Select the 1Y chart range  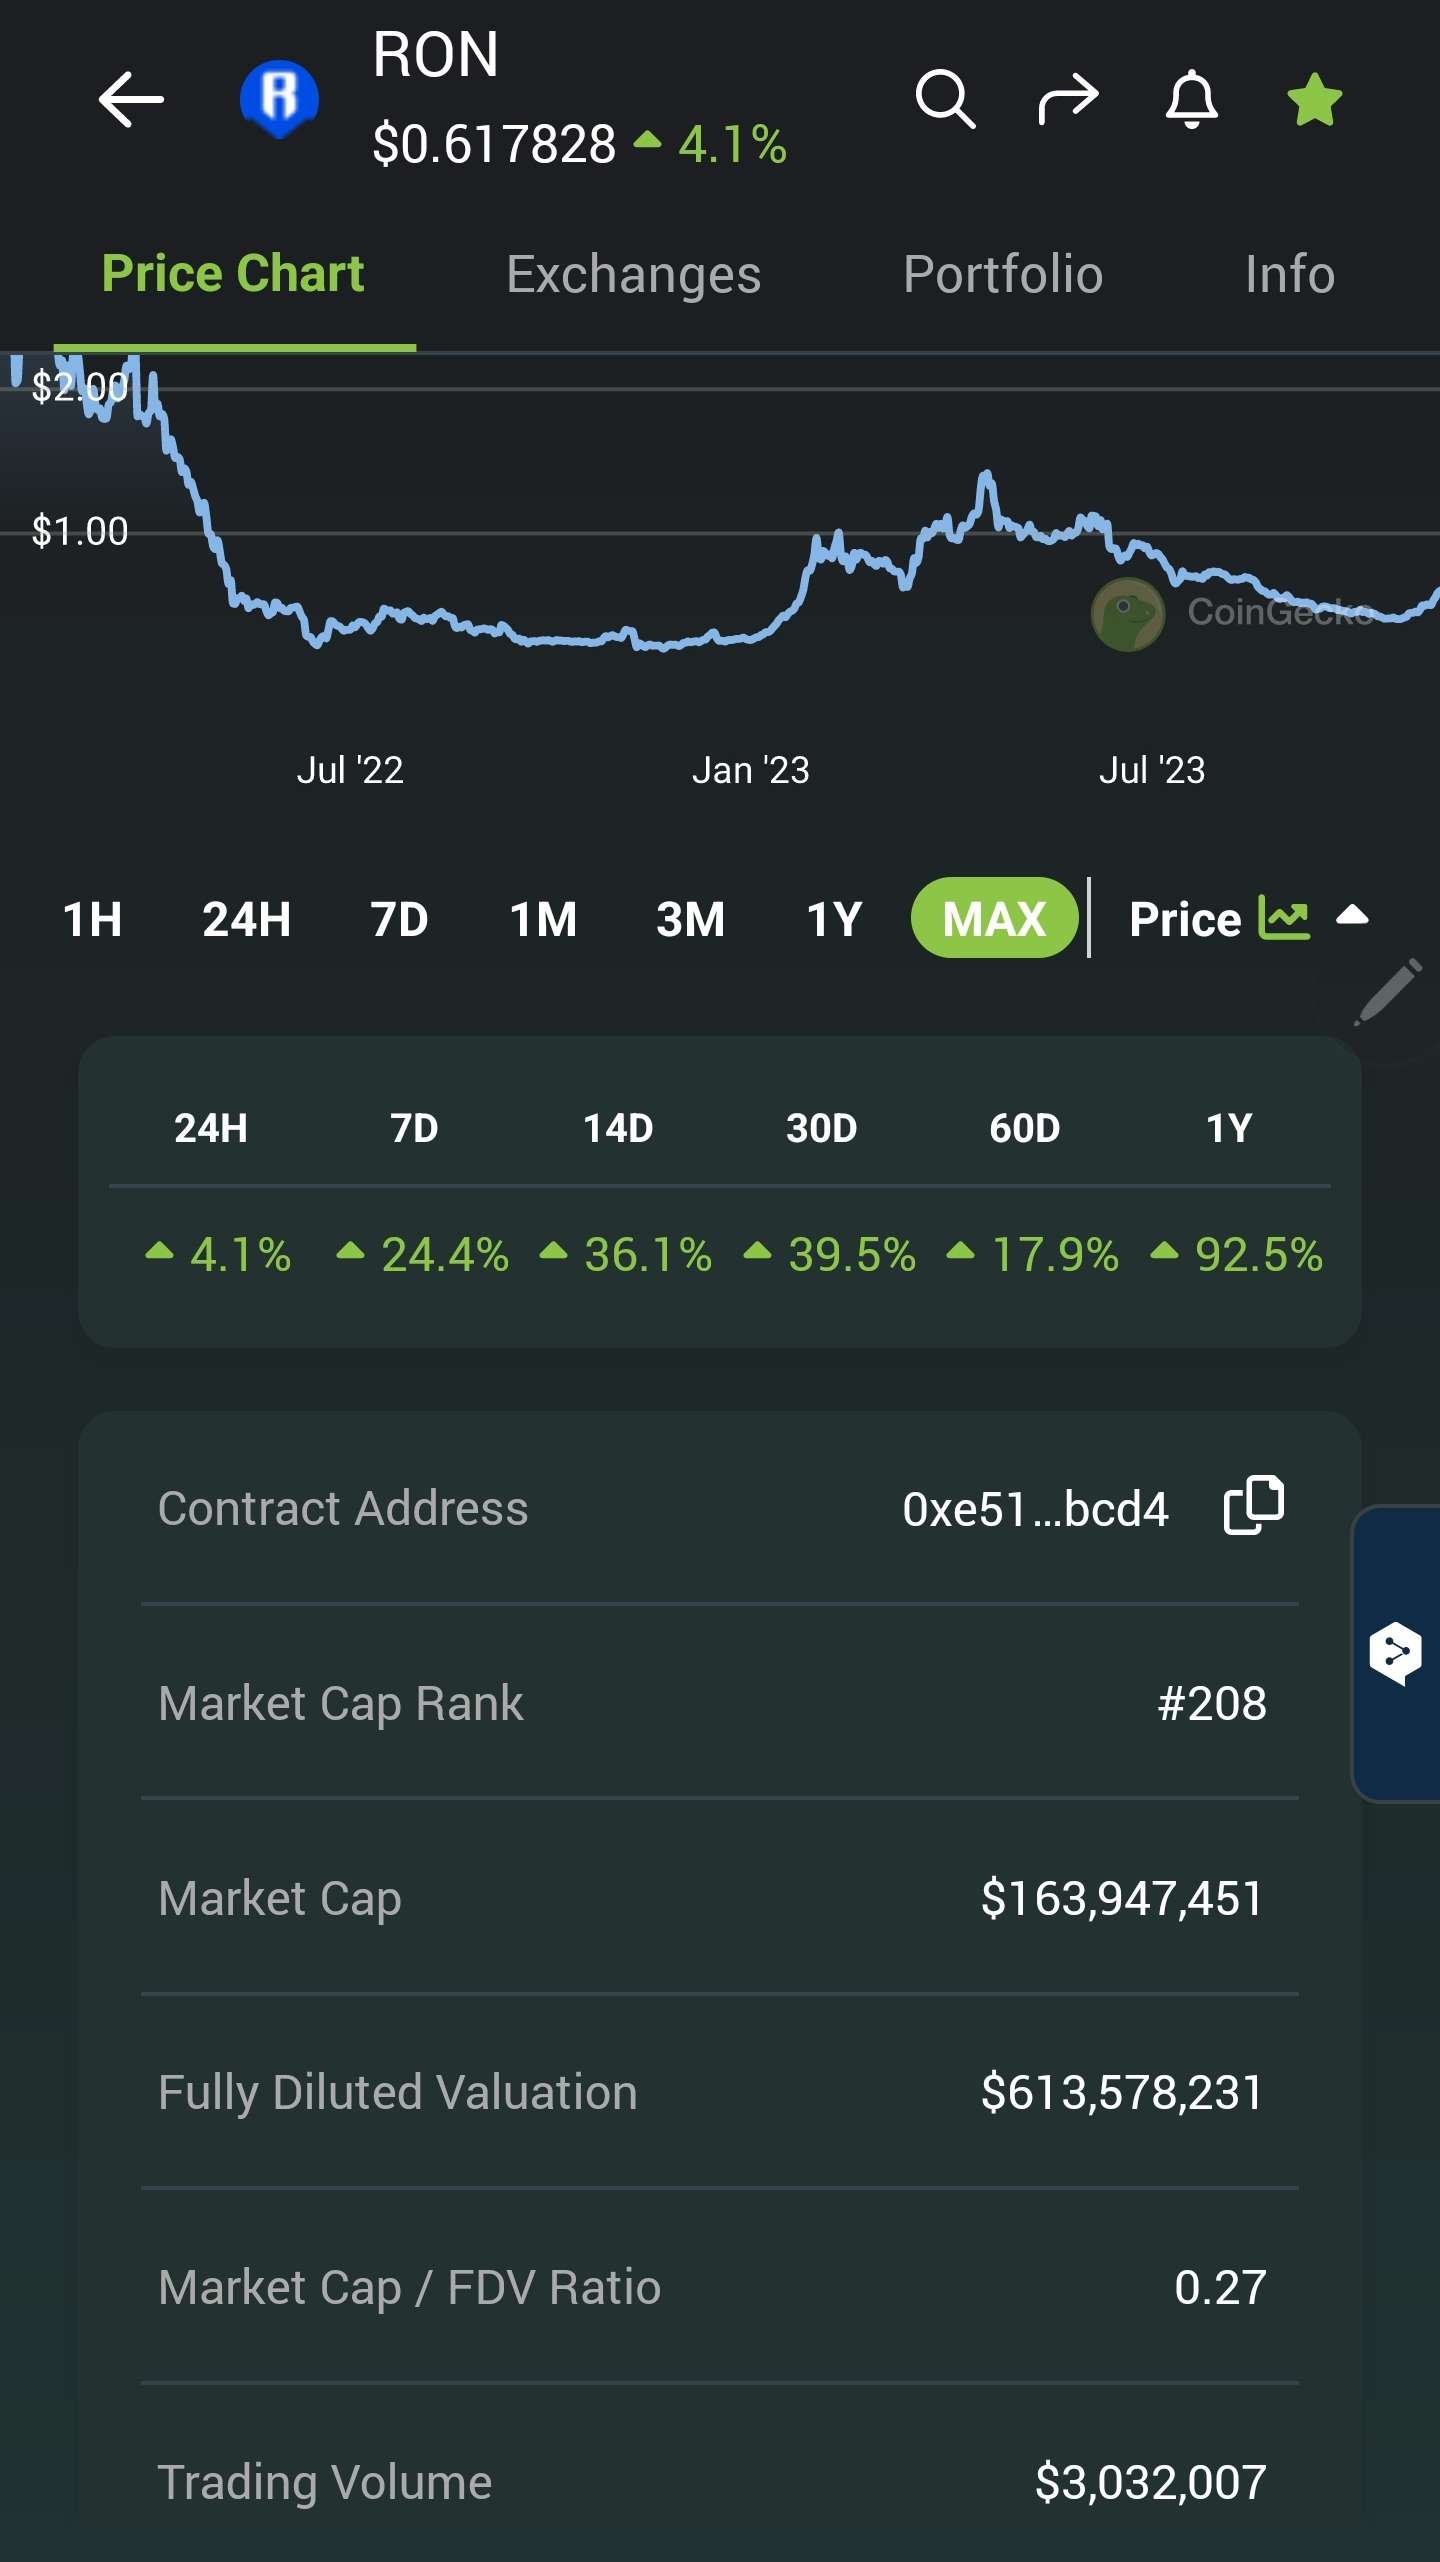pos(834,919)
